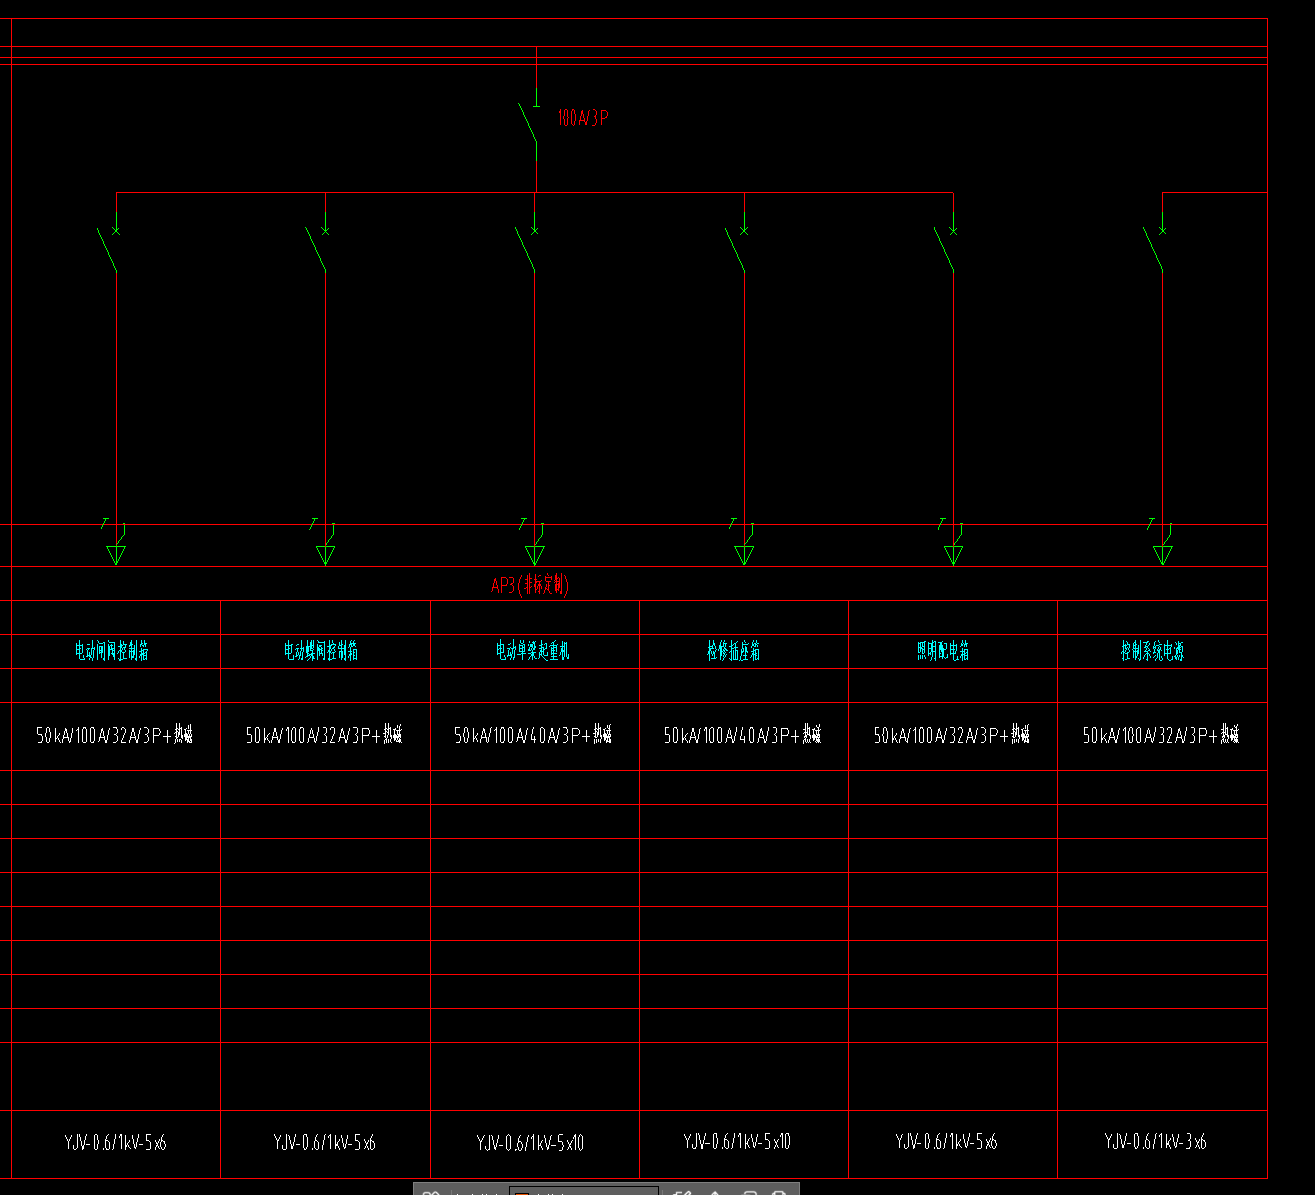Screen dimensions: 1315x1195
Task: Select YJV-0.6/1kV-5x6 cable in 照明配电箱 column
Action: (946, 1141)
